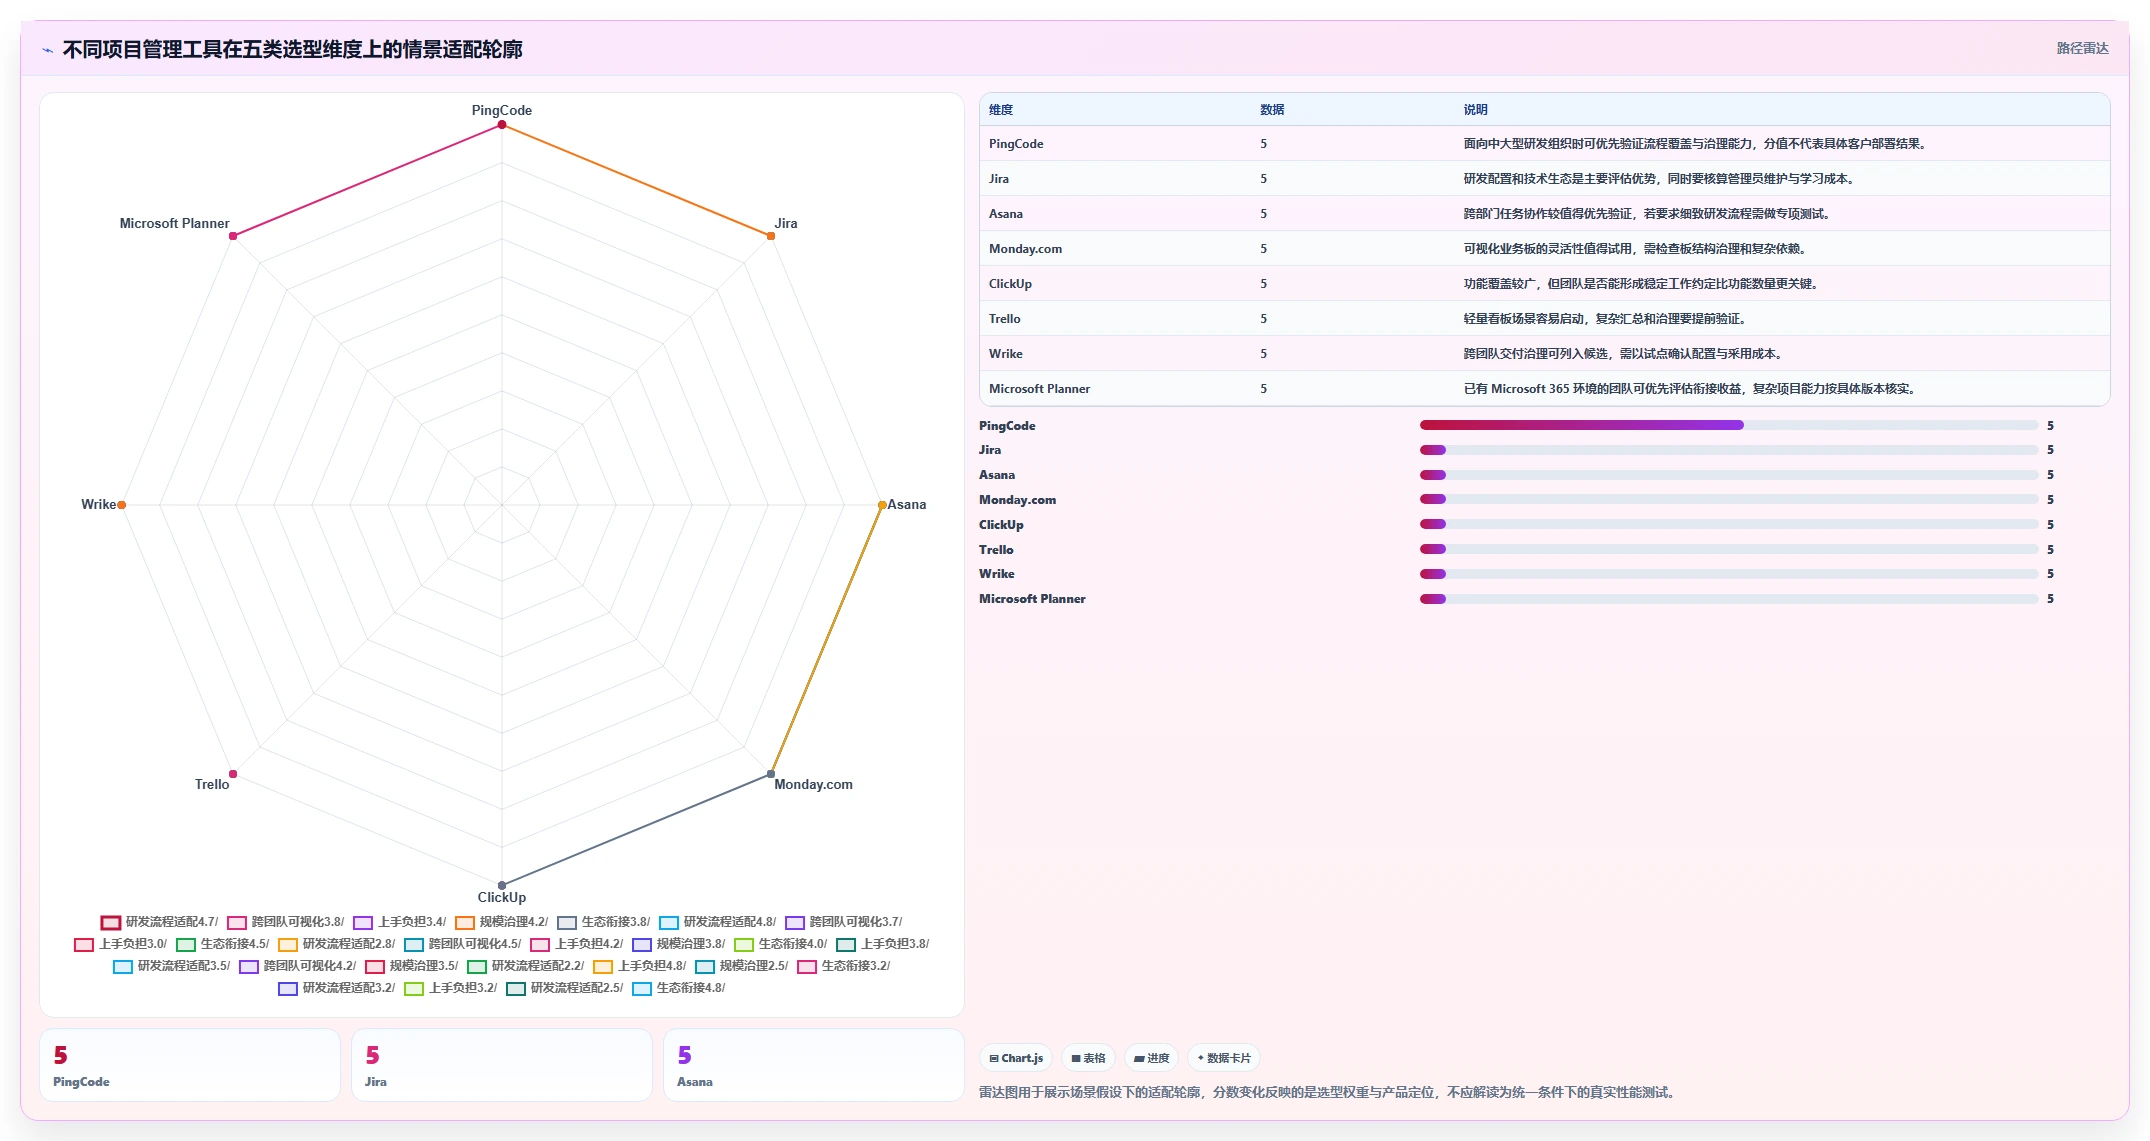
Task: Click the Wrike data point on the radar
Action: [122, 505]
